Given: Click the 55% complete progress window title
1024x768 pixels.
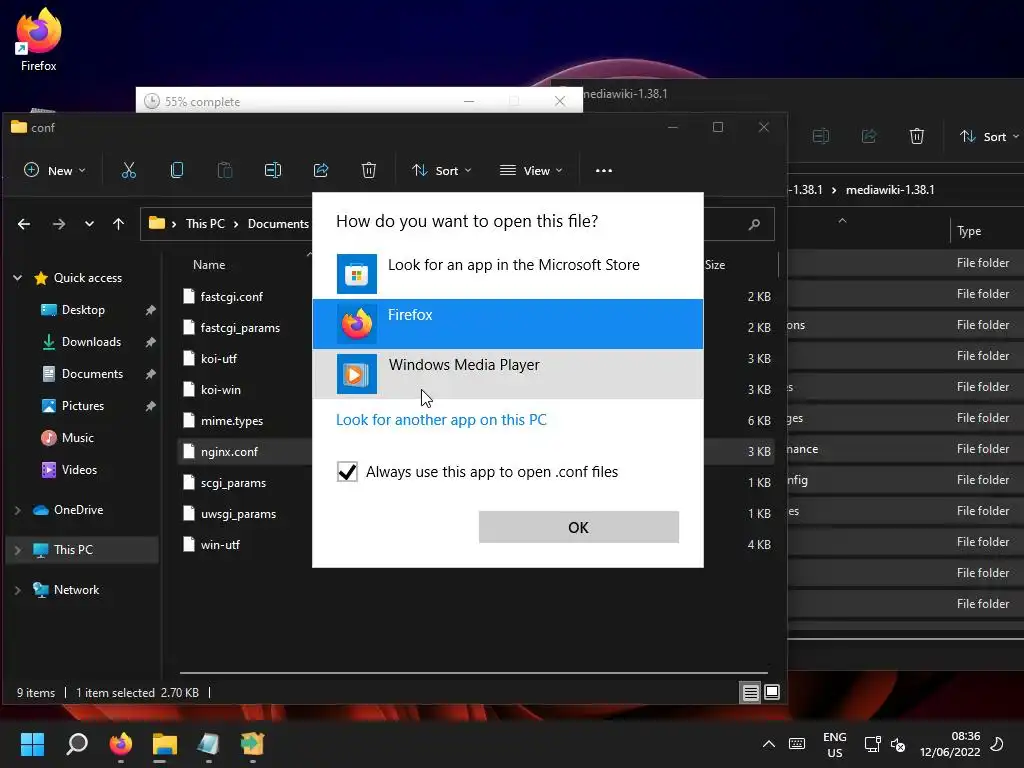Looking at the screenshot, I should point(202,102).
